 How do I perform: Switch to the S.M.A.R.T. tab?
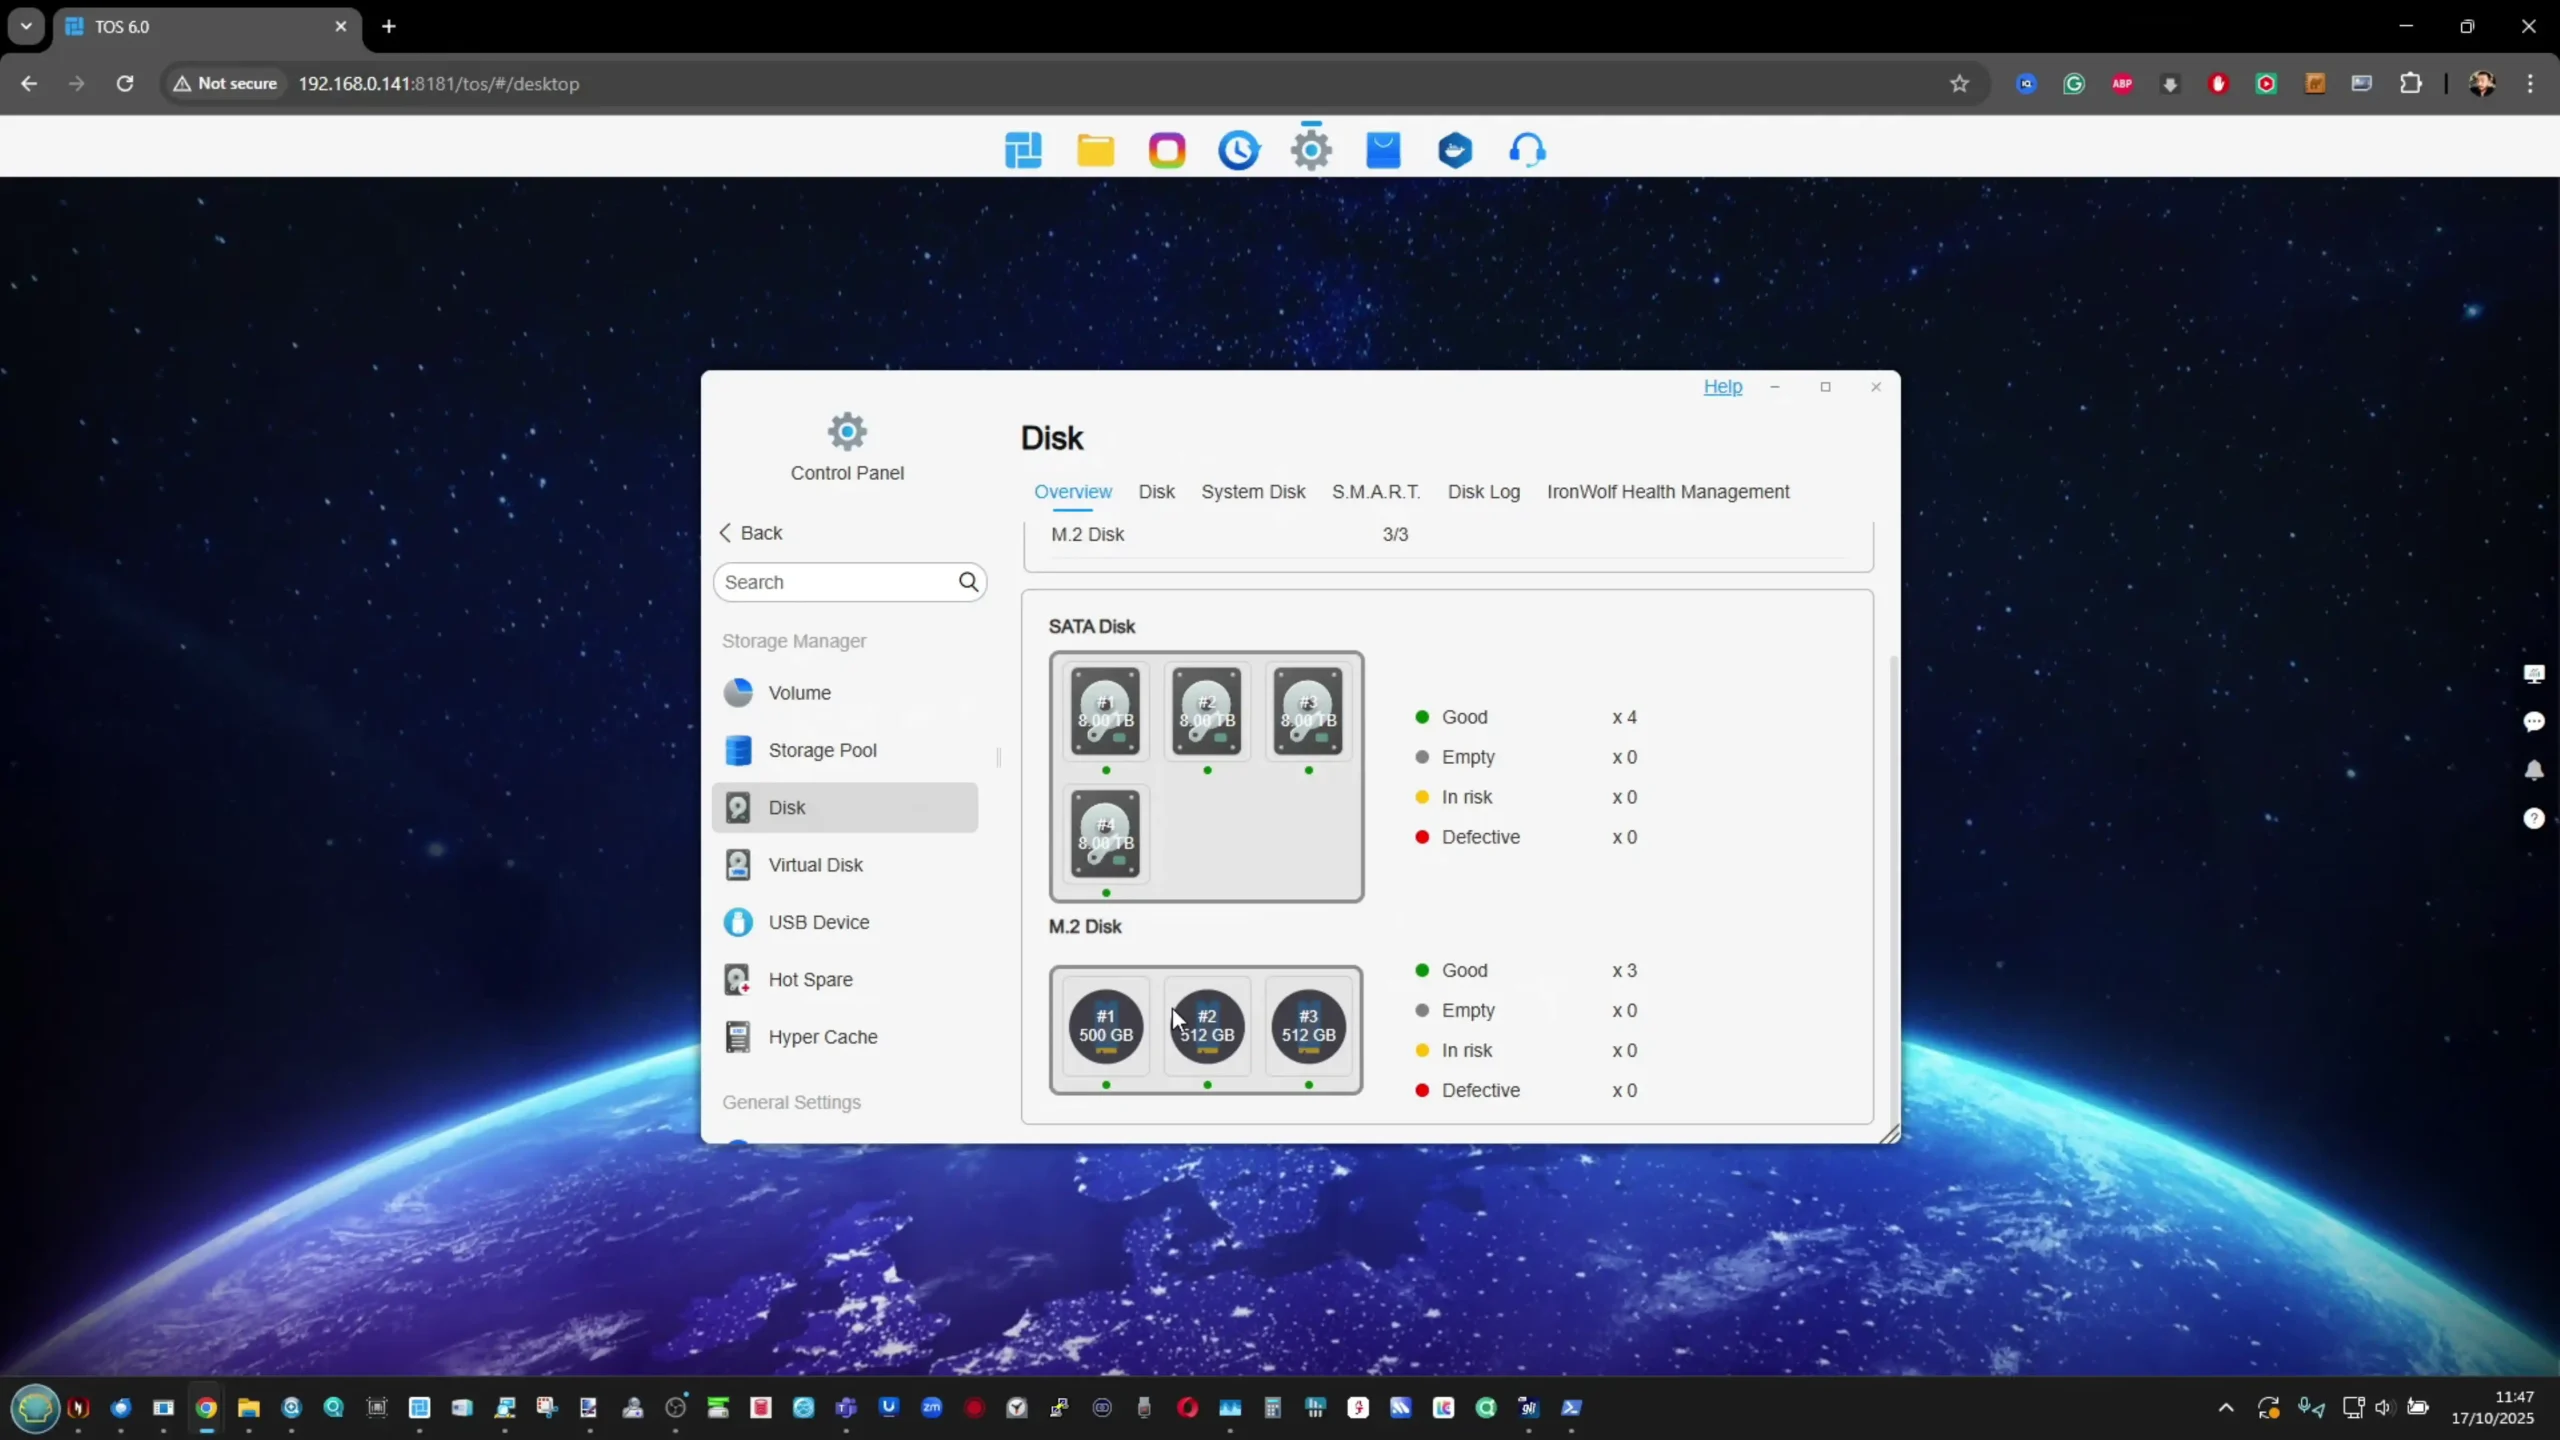coord(1375,492)
